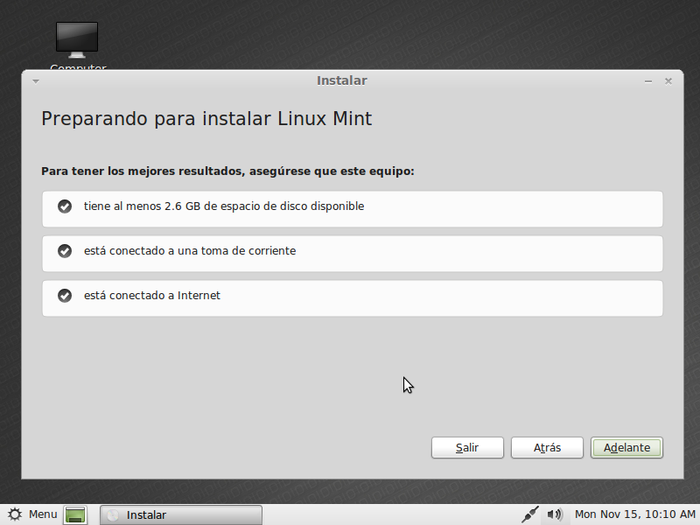Image resolution: width=700 pixels, height=525 pixels.
Task: Open the volume speaker tray icon
Action: point(555,514)
